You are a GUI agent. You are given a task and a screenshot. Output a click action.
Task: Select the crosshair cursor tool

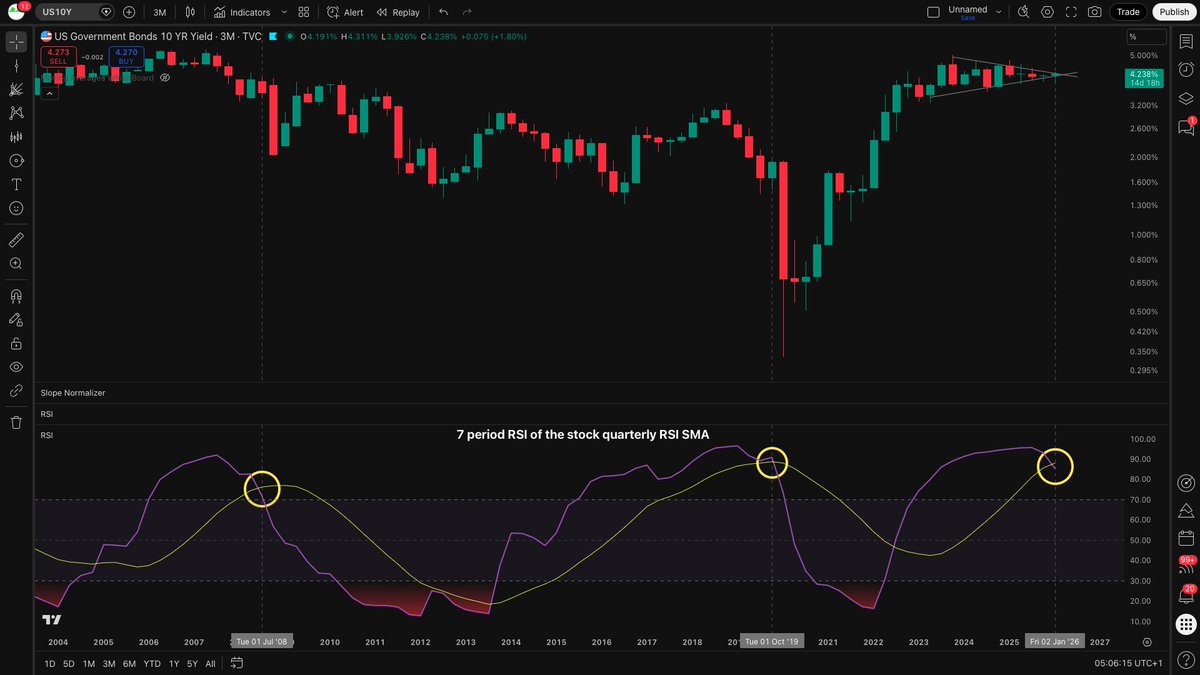click(x=16, y=42)
